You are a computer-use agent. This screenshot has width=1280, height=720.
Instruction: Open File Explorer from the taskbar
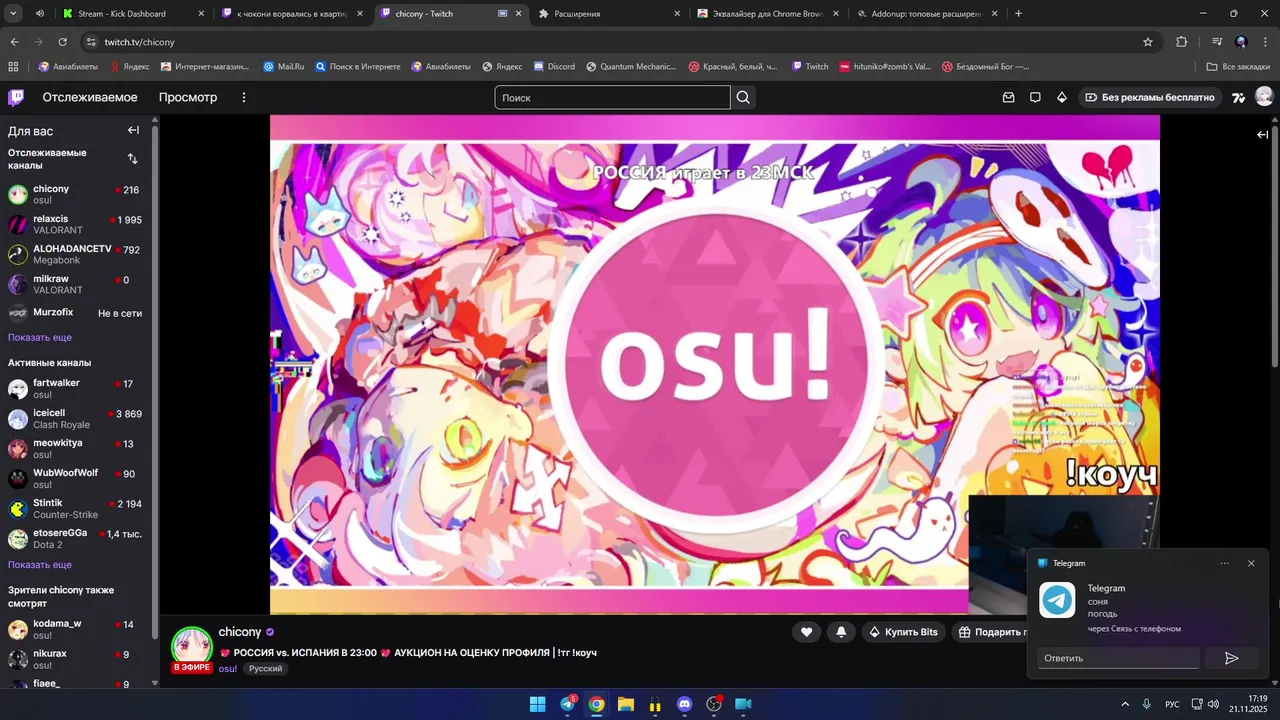click(x=625, y=704)
